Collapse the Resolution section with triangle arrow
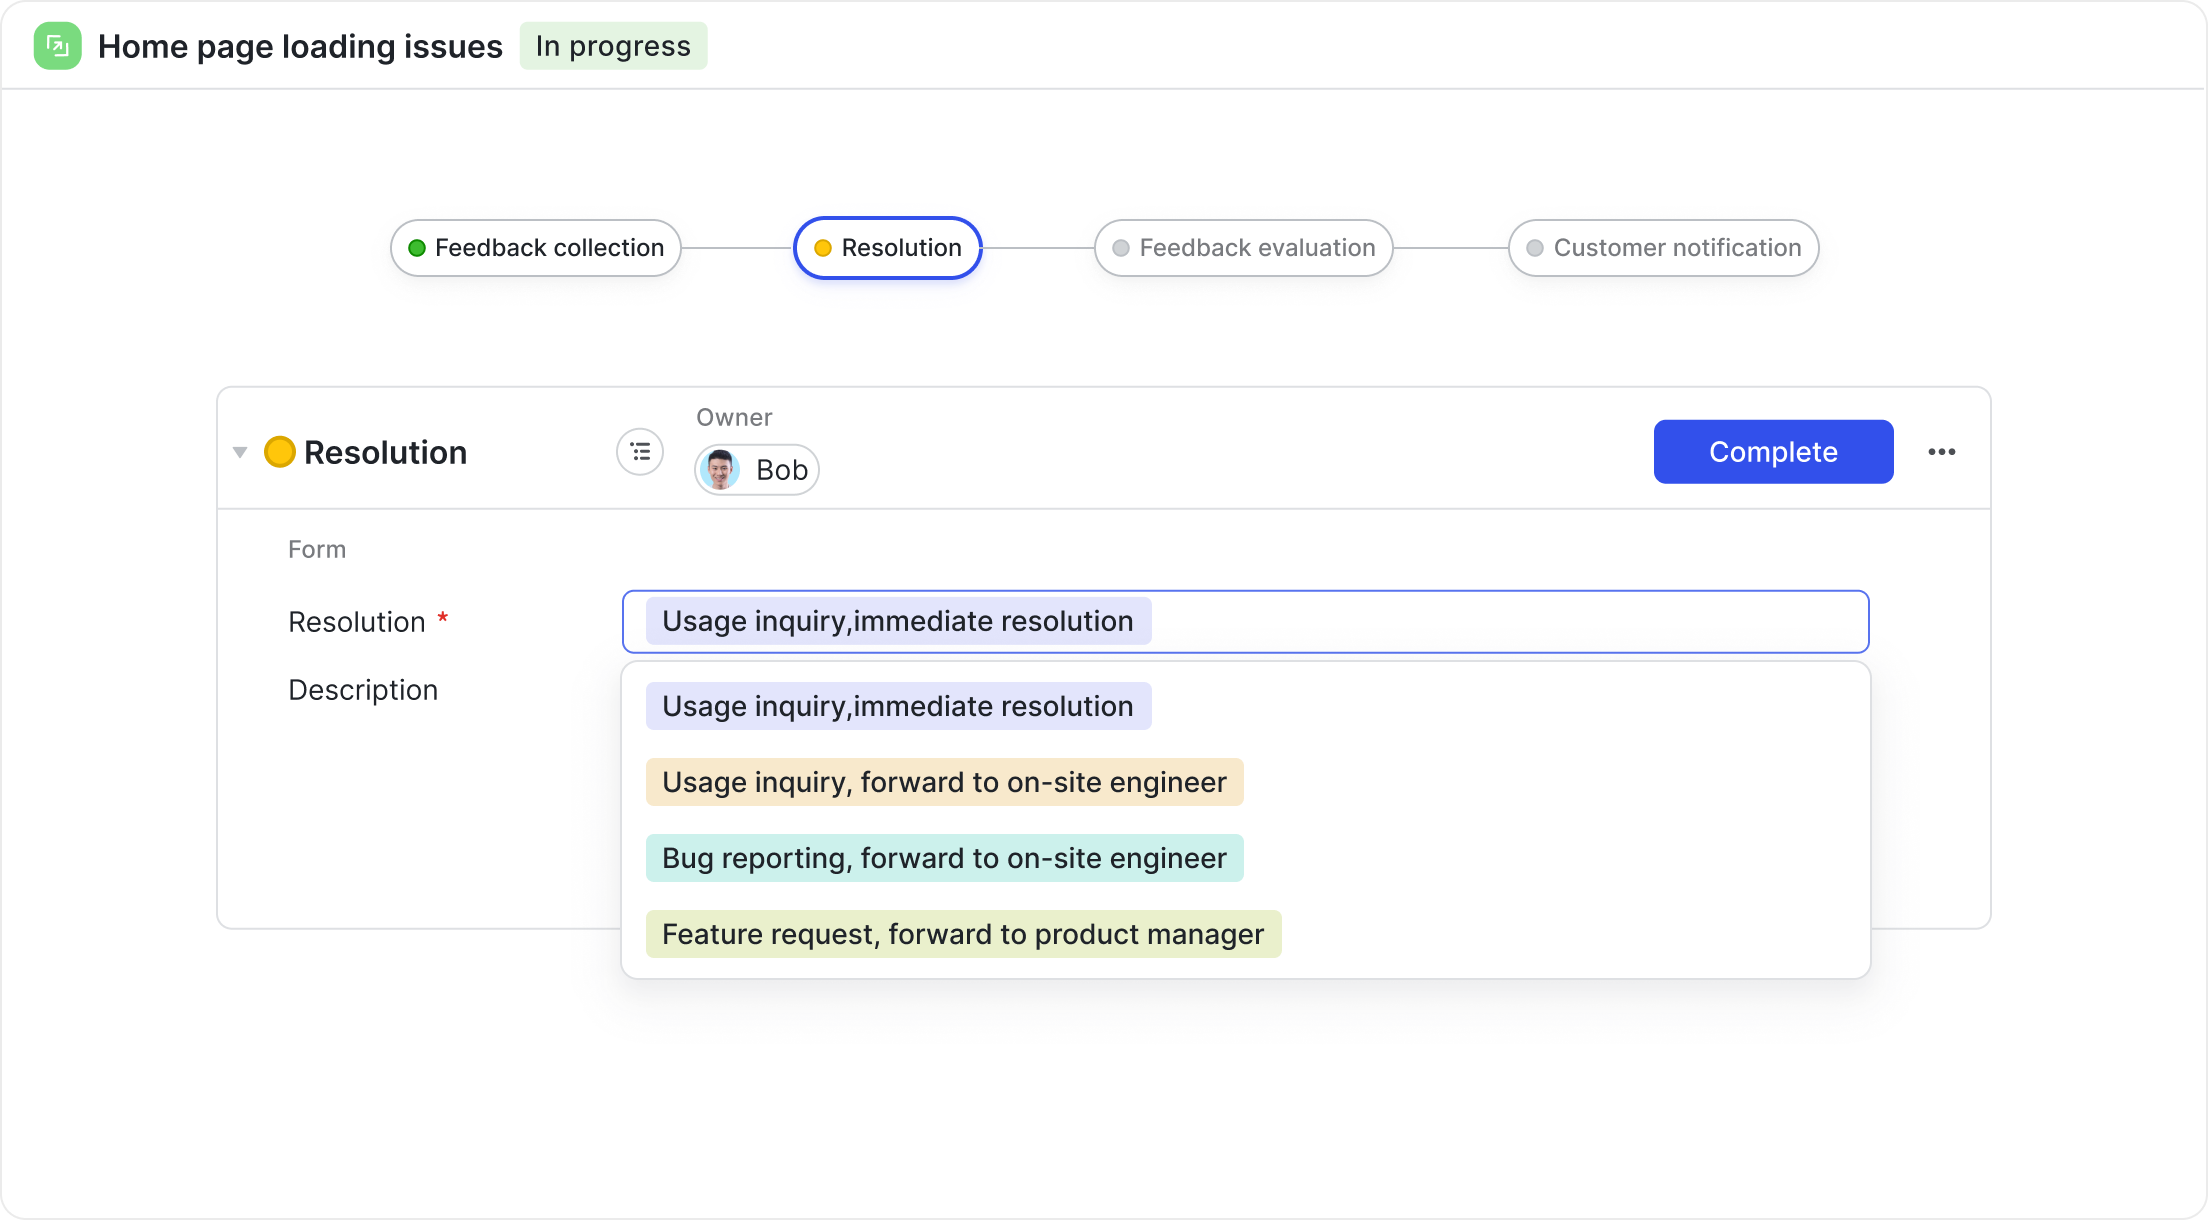 pos(240,452)
